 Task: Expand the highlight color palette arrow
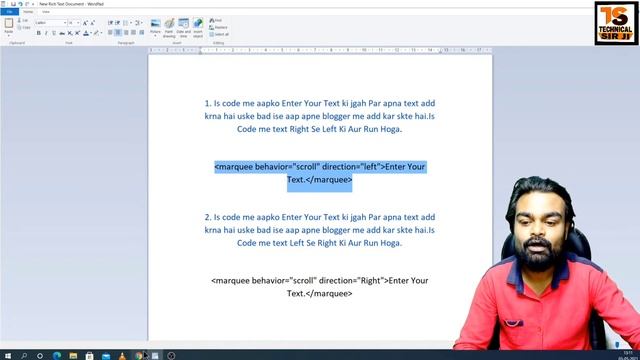click(x=102, y=33)
